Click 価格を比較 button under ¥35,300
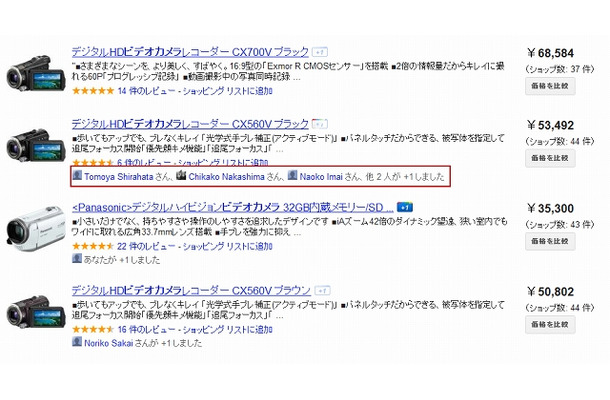This screenshot has height=400, width=610. point(550,241)
